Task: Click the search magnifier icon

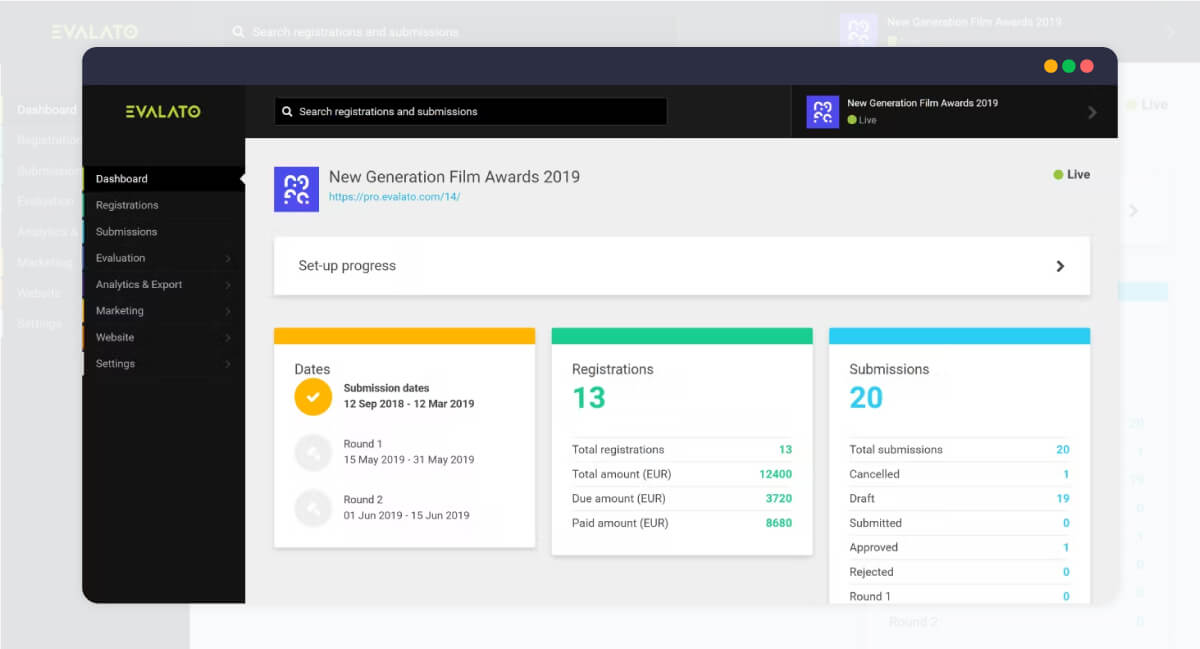Action: (289, 111)
